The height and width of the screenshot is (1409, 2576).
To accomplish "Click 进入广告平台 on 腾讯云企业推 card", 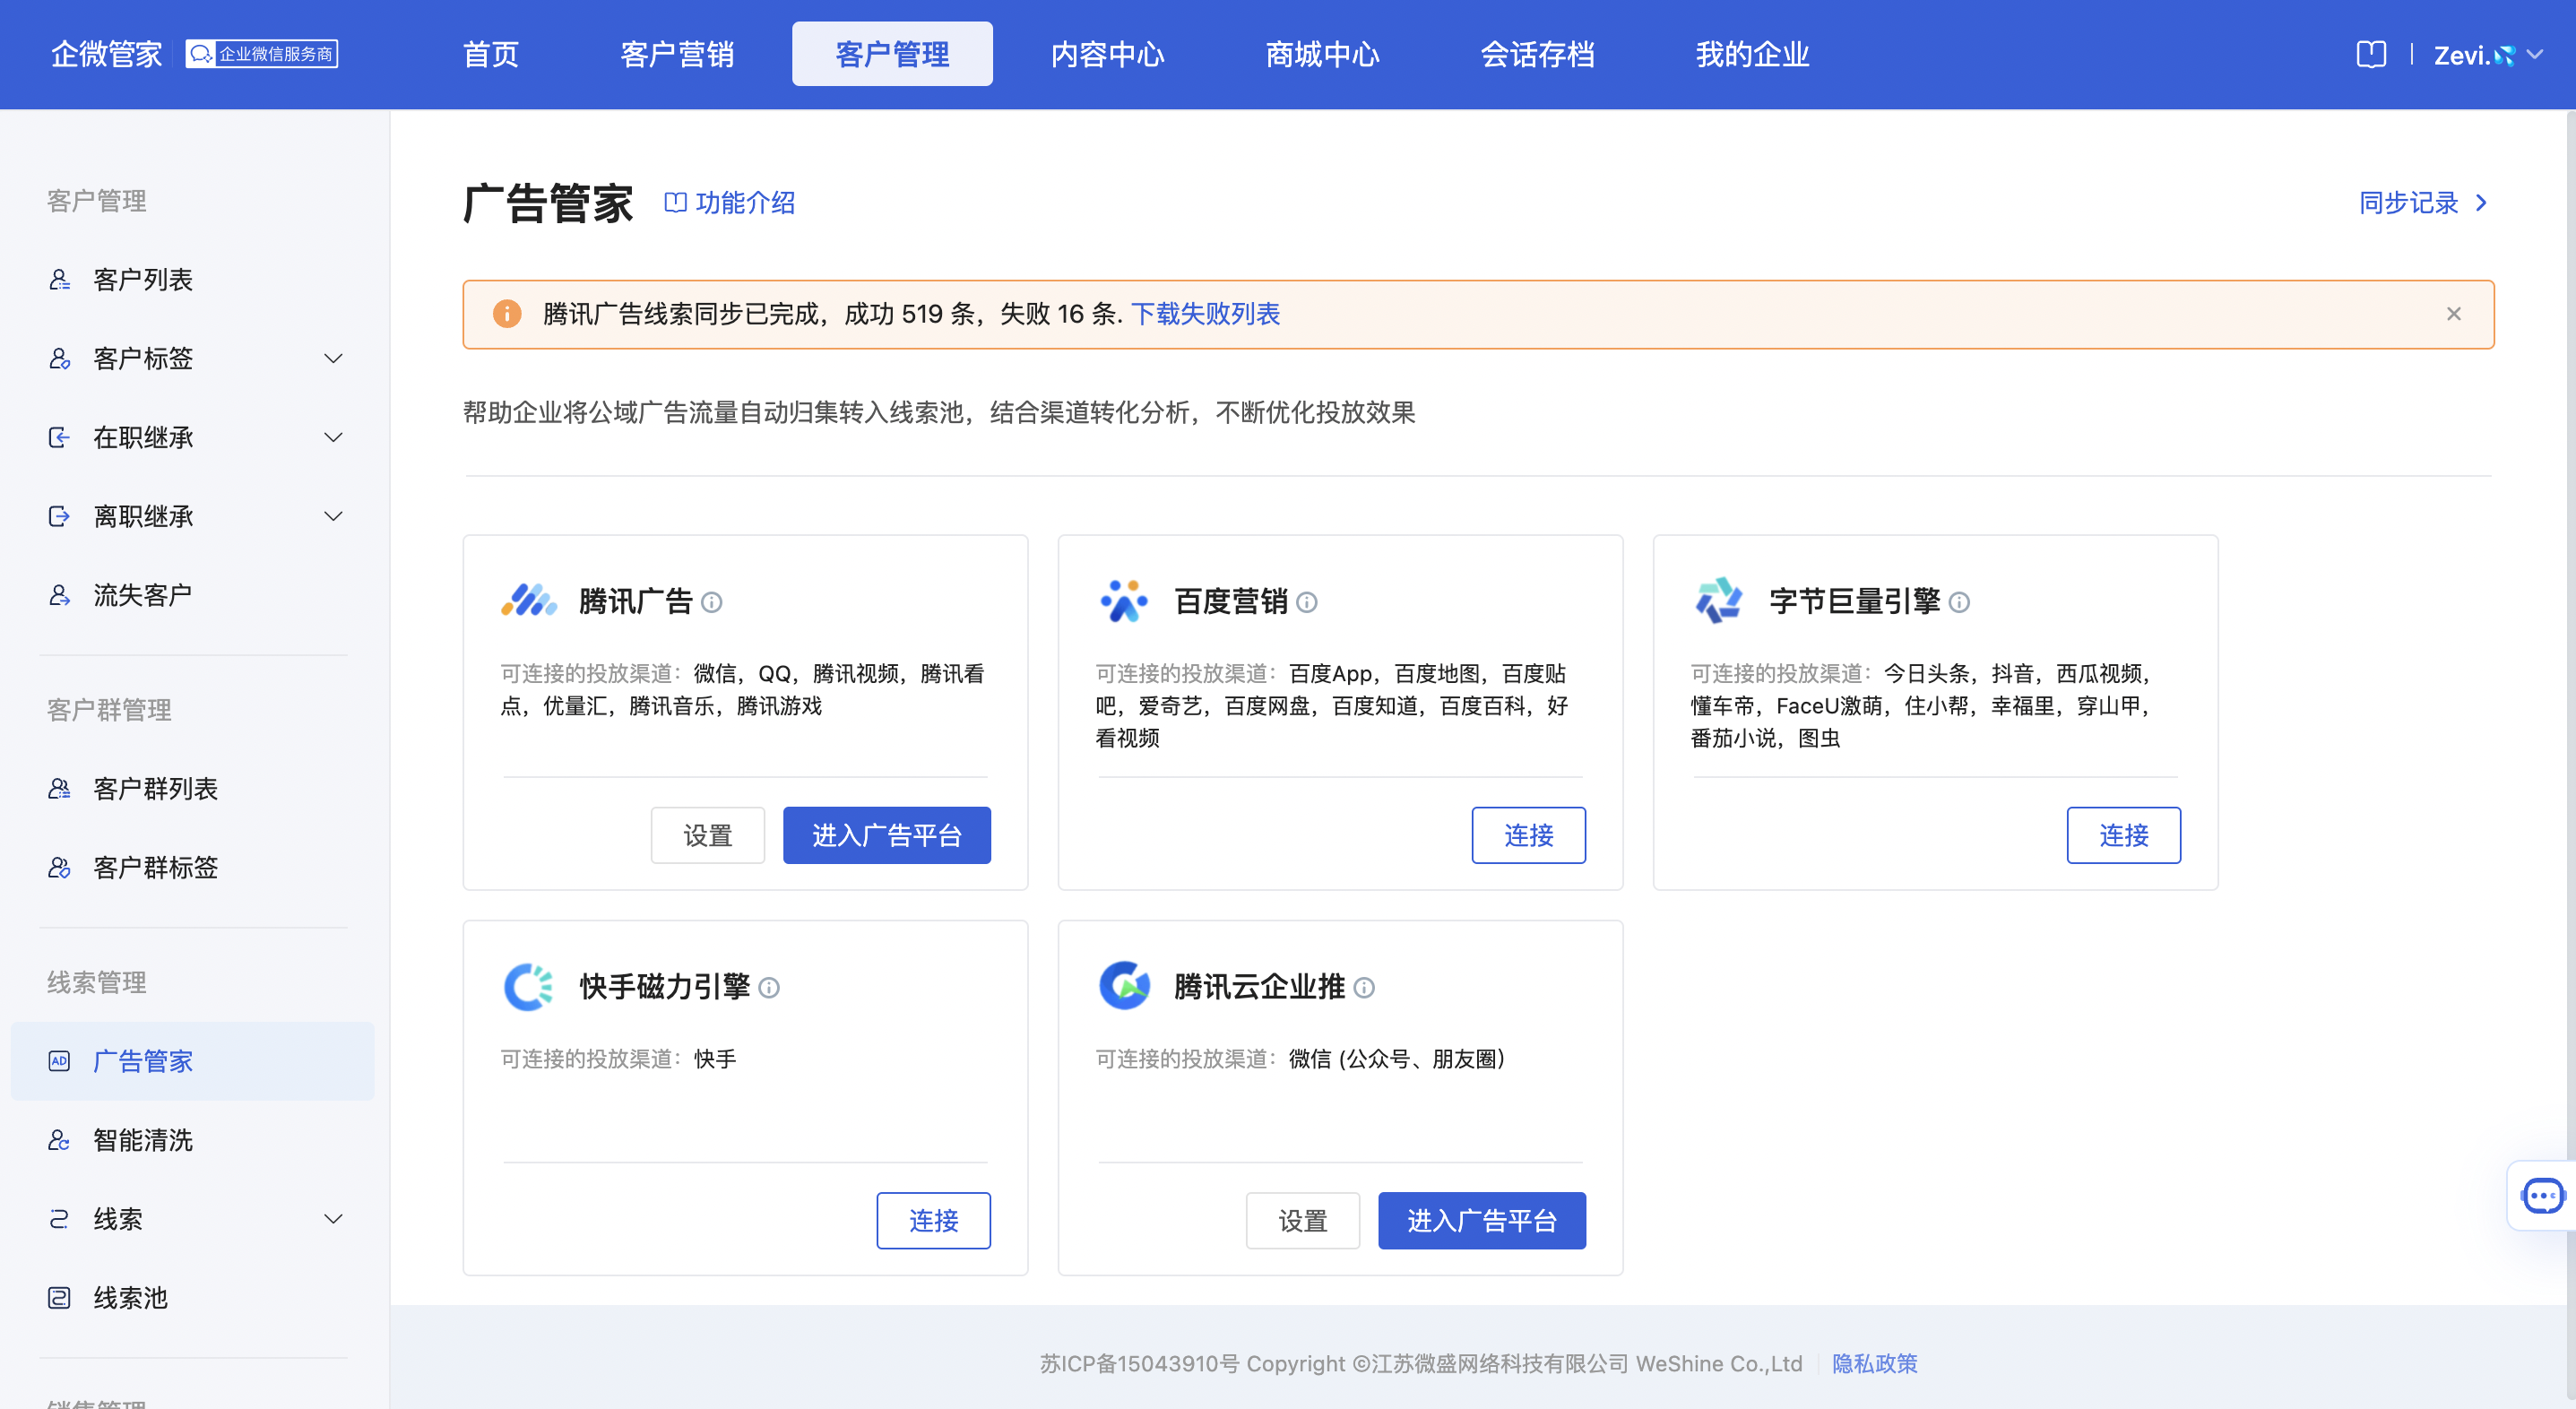I will (x=1482, y=1220).
